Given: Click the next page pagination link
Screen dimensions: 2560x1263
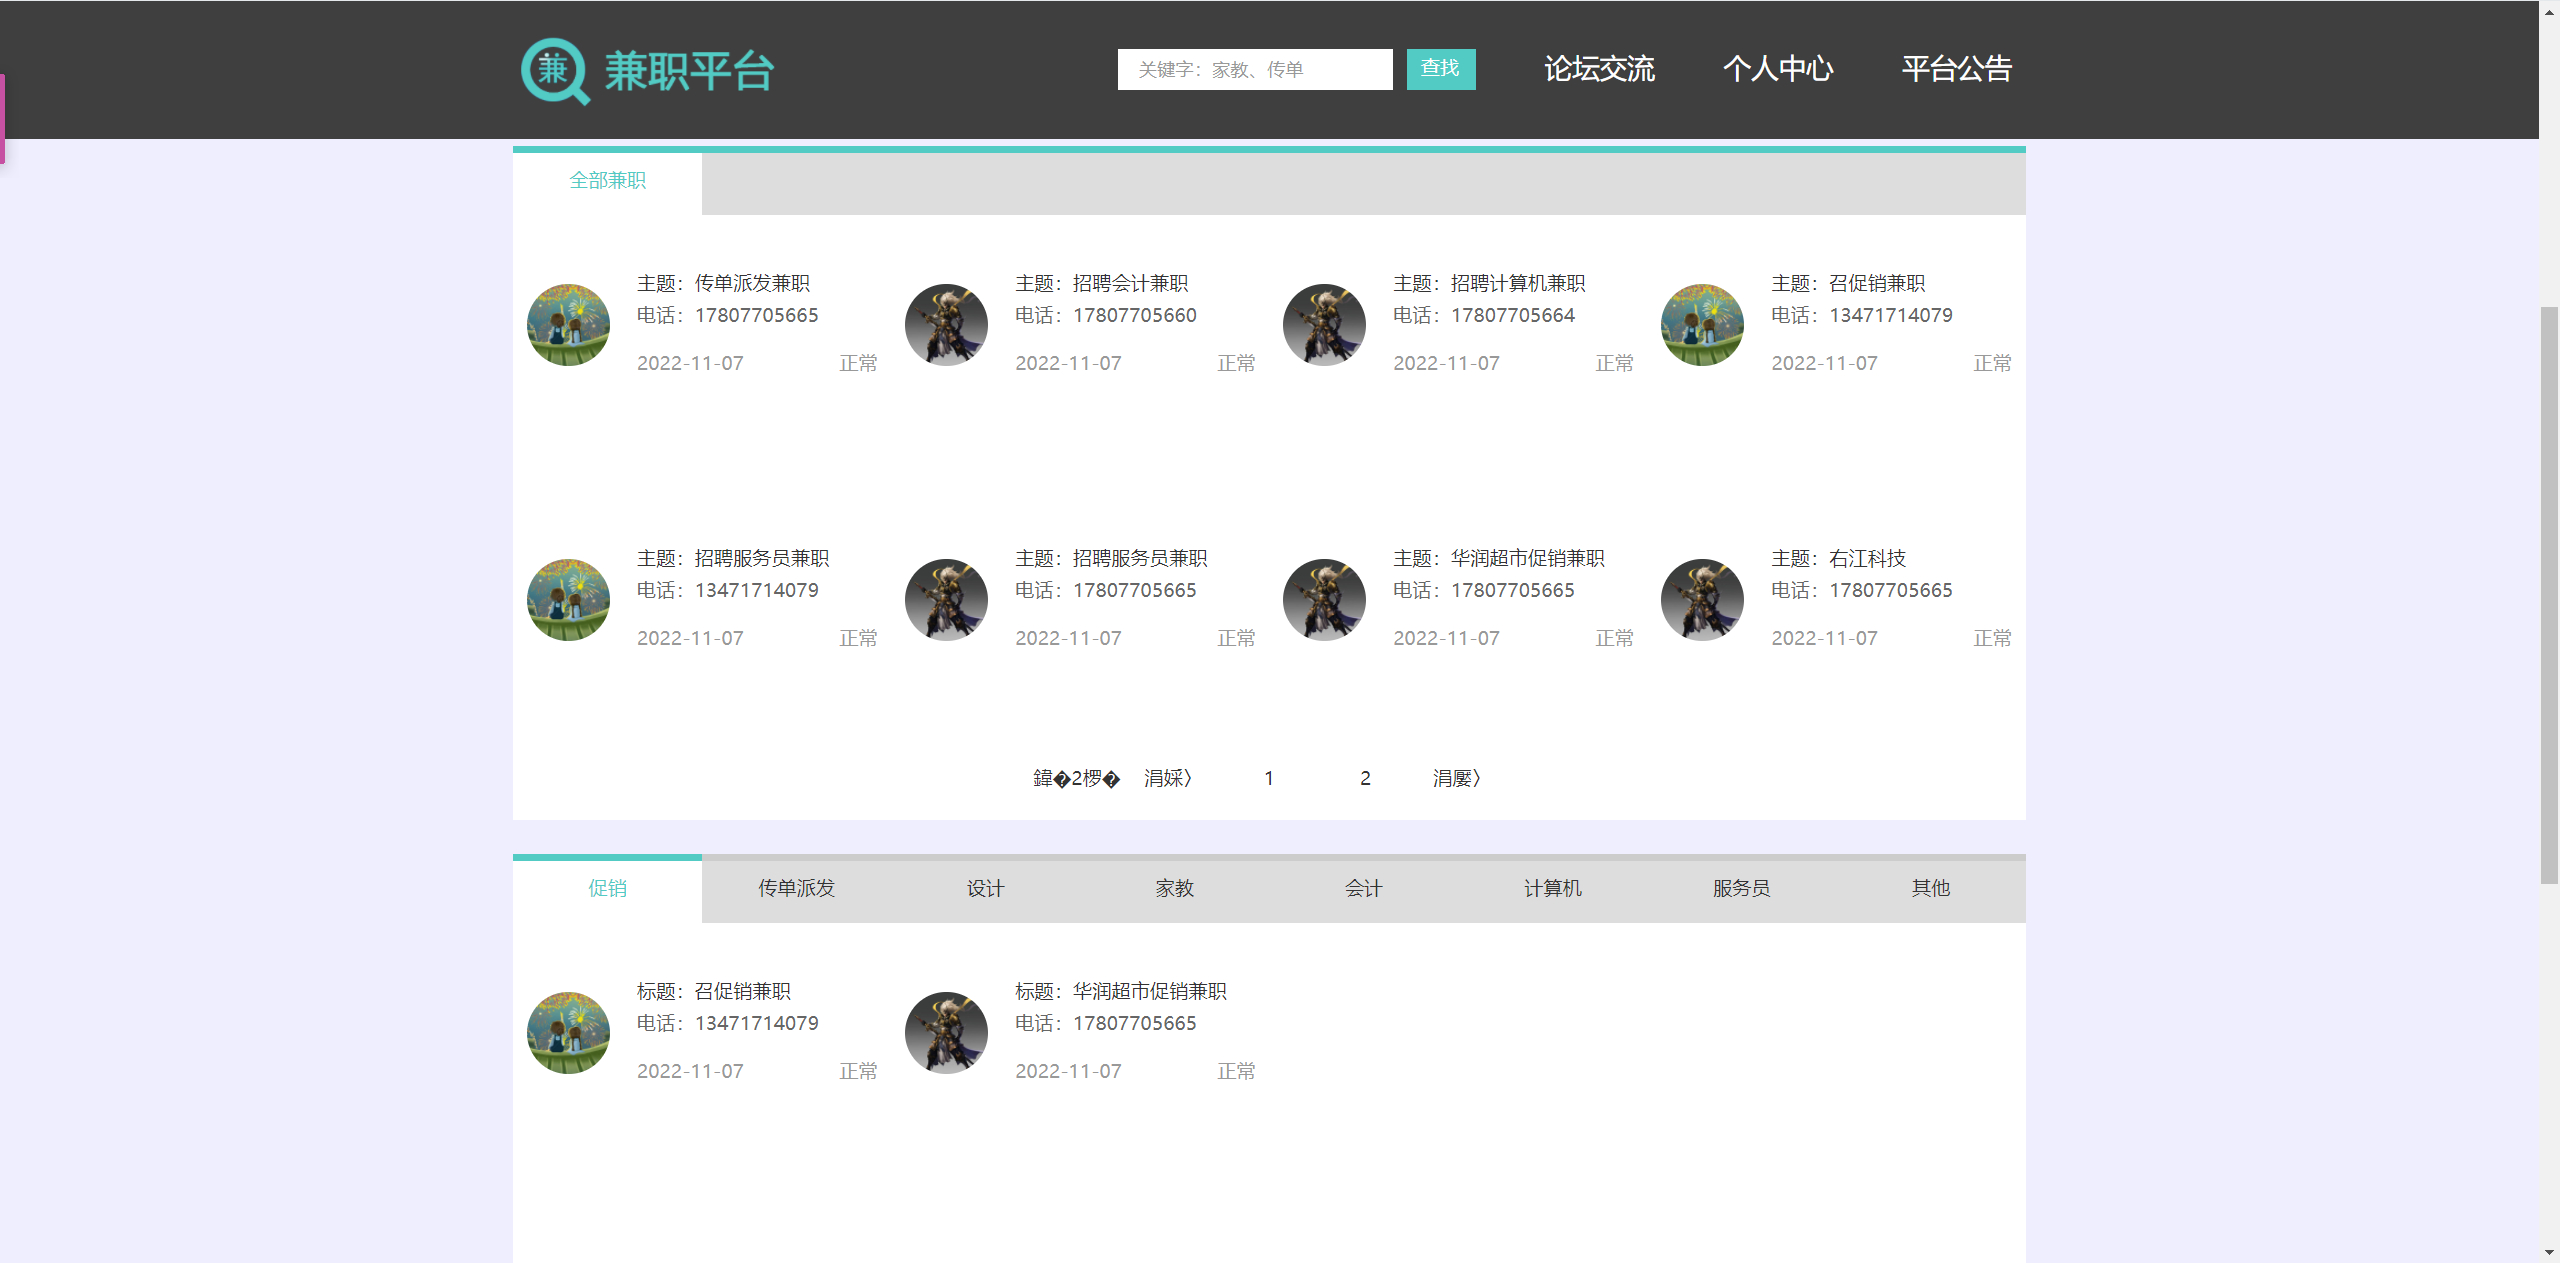Looking at the screenshot, I should [x=1456, y=777].
